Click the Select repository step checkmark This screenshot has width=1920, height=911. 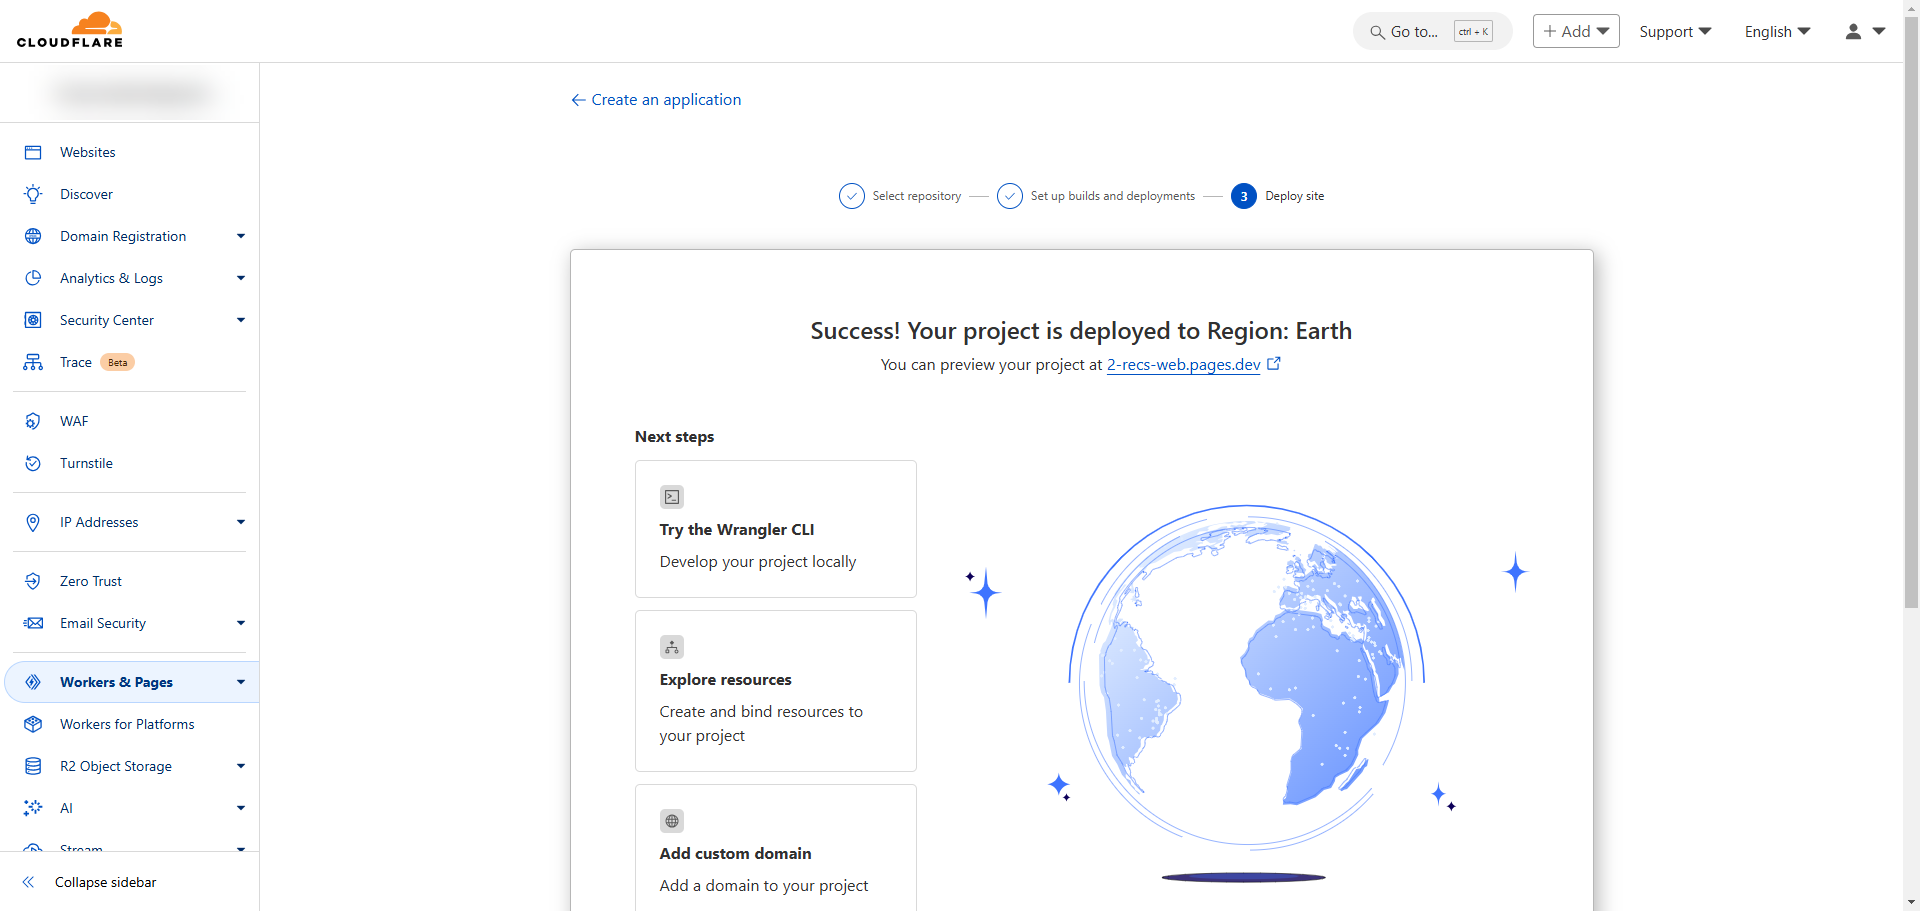852,196
